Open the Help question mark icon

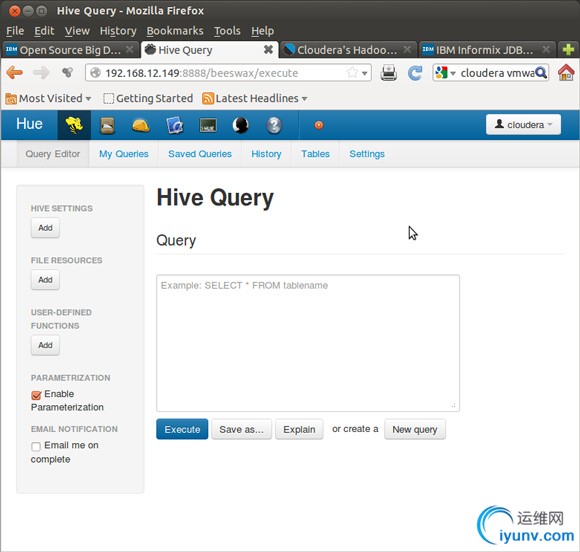tap(274, 125)
